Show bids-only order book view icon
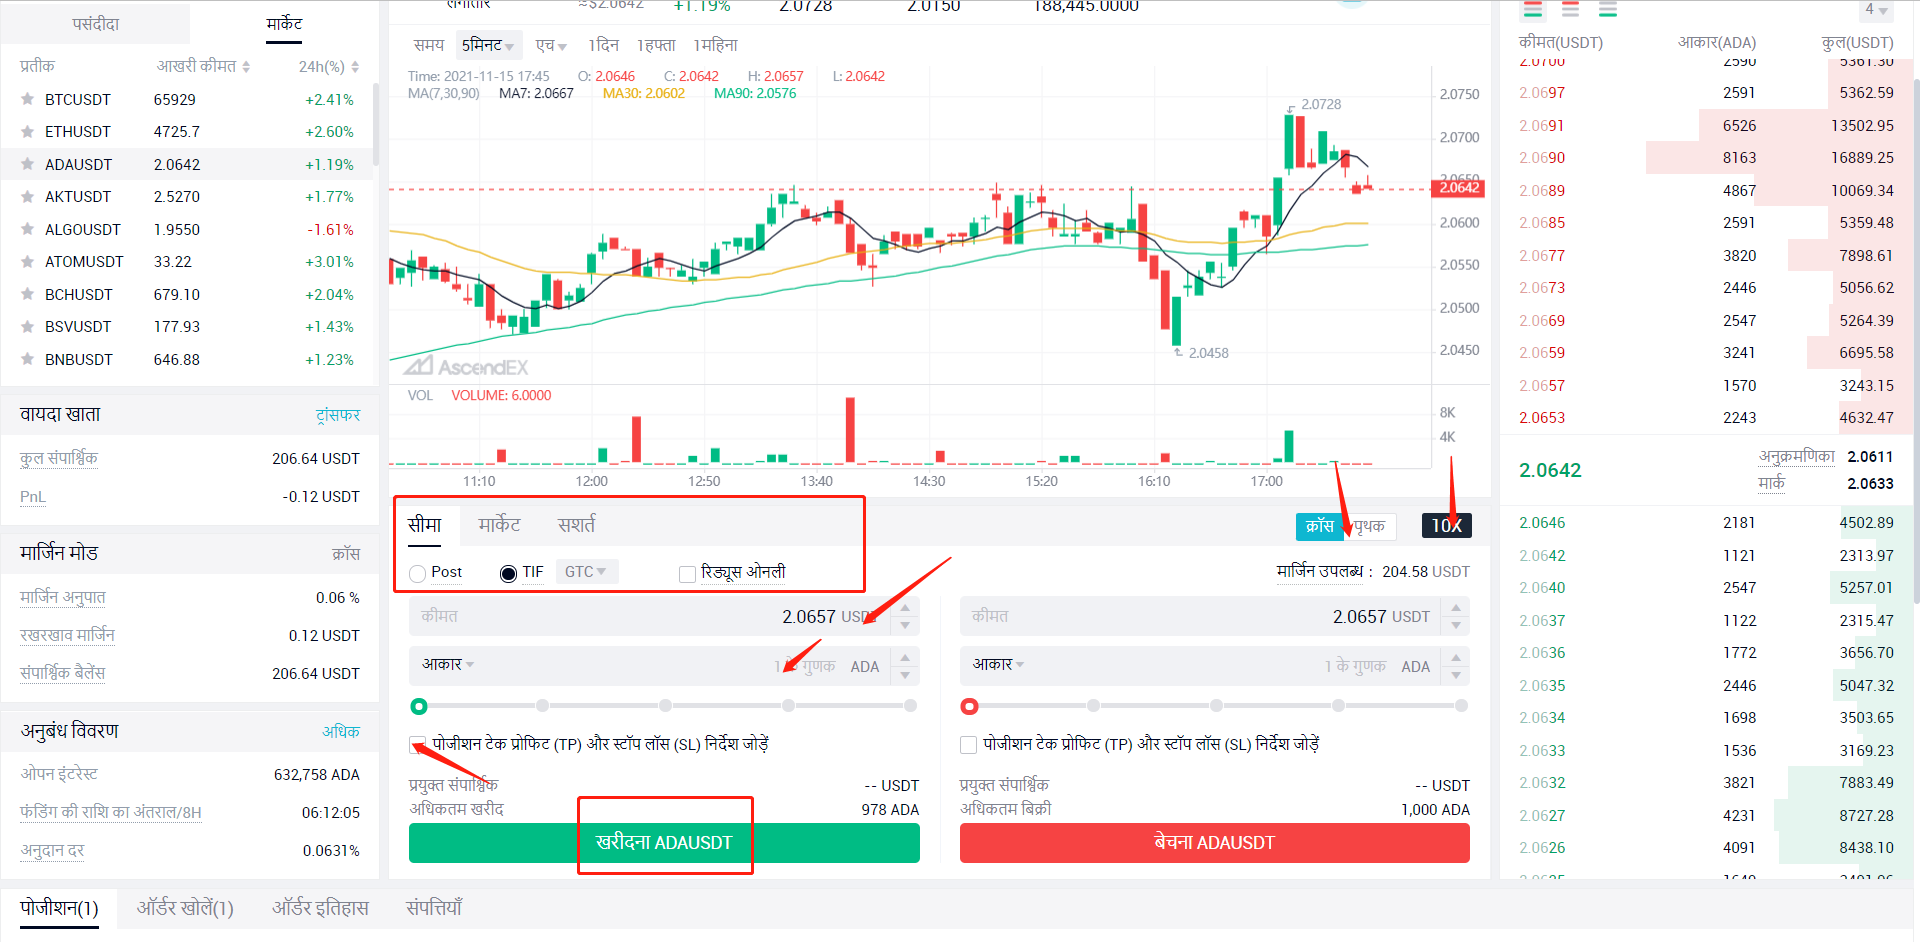 click(1608, 10)
